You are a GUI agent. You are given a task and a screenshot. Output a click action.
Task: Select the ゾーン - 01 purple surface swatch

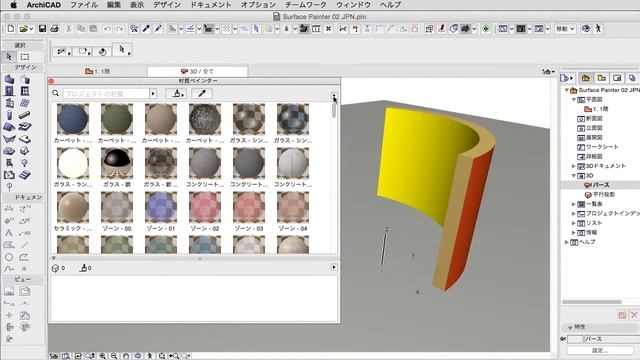(x=161, y=207)
